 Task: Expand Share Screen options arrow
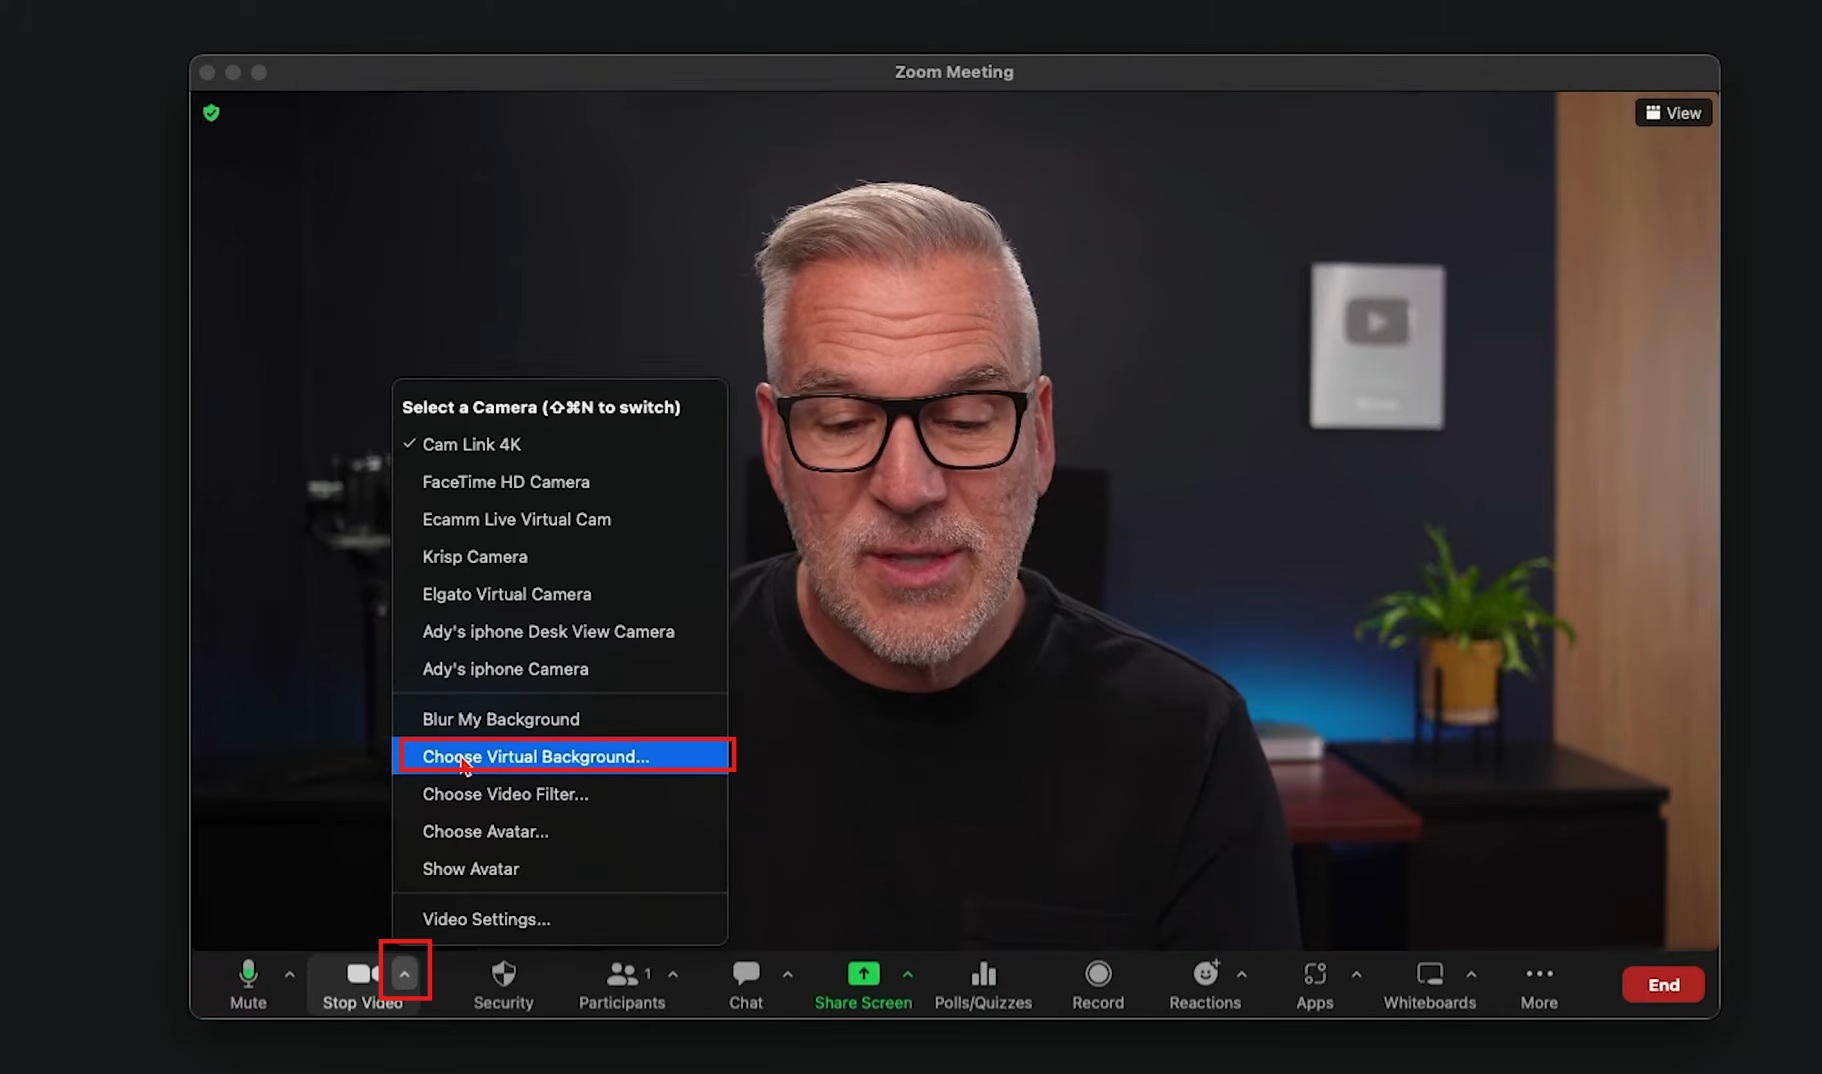tap(907, 974)
